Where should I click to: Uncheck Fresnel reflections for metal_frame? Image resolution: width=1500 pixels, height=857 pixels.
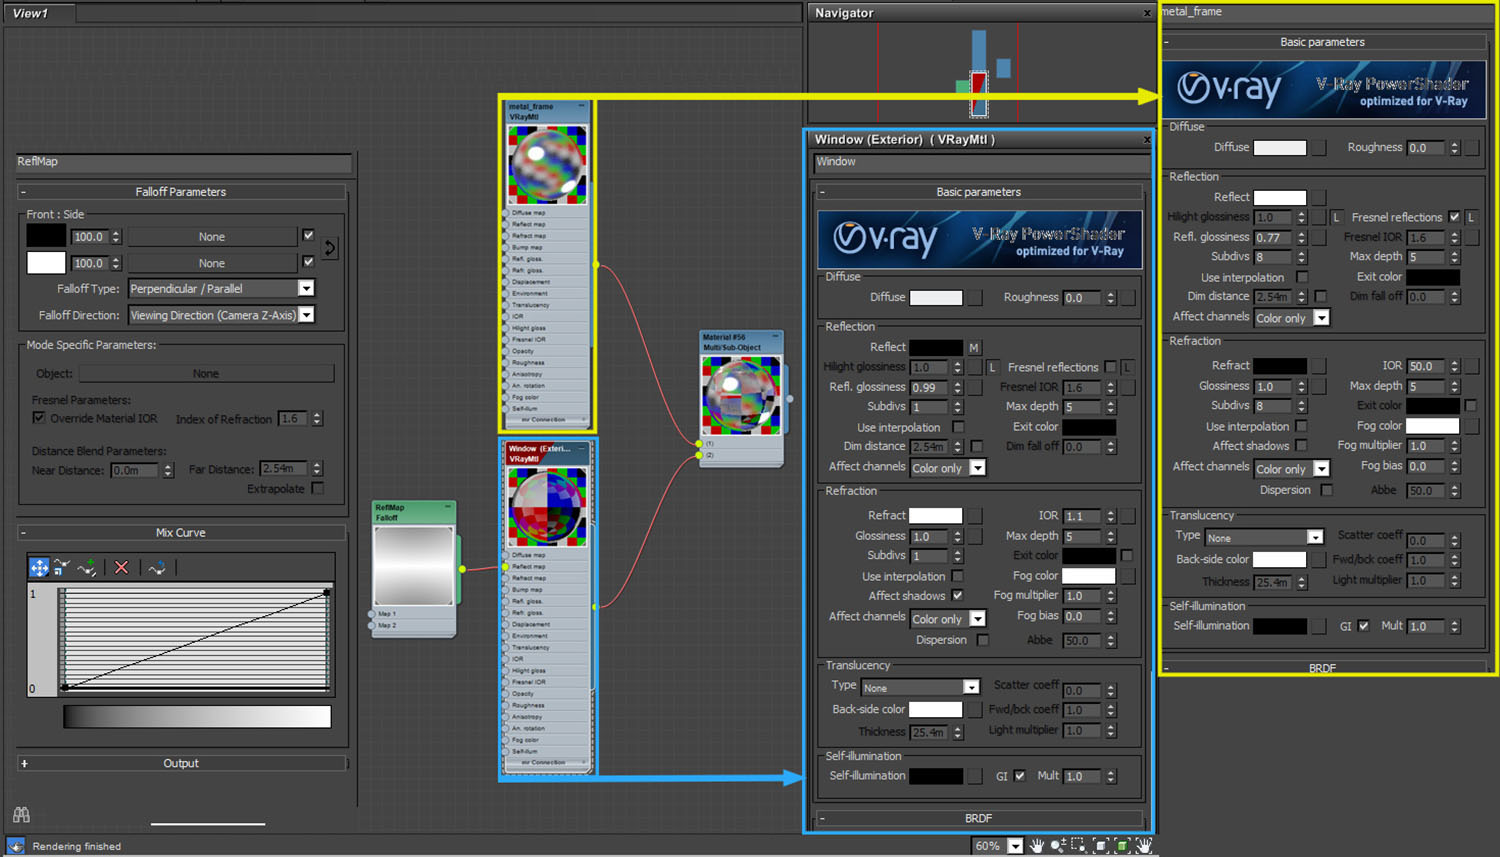coord(1454,217)
